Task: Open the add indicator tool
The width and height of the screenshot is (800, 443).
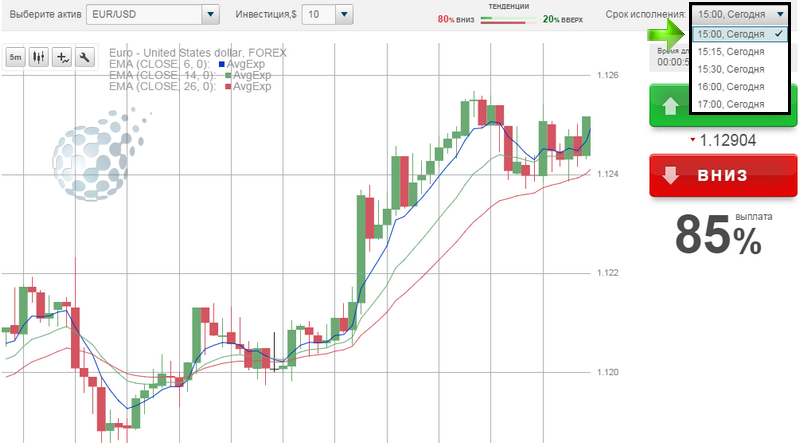Action: click(x=62, y=58)
